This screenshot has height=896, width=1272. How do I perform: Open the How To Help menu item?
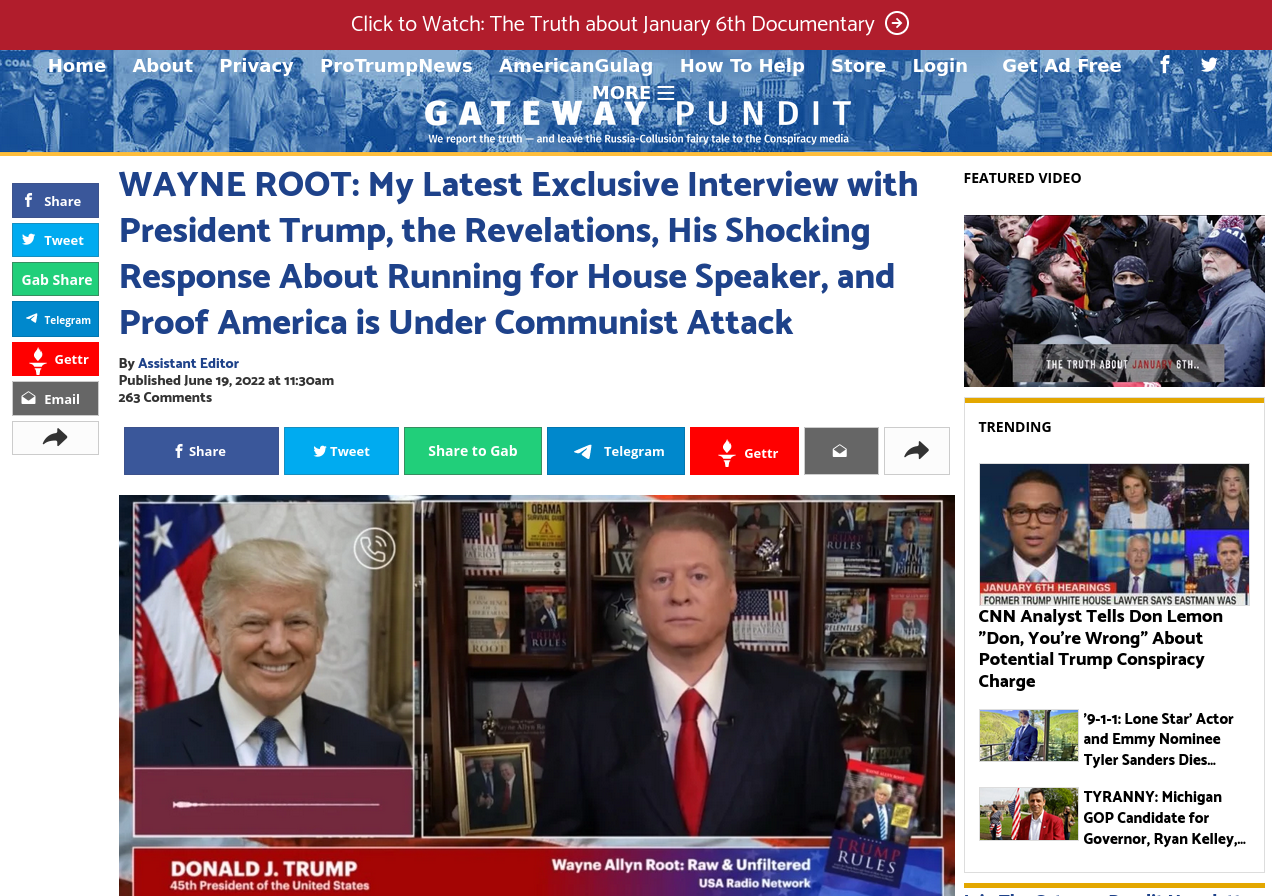[742, 65]
